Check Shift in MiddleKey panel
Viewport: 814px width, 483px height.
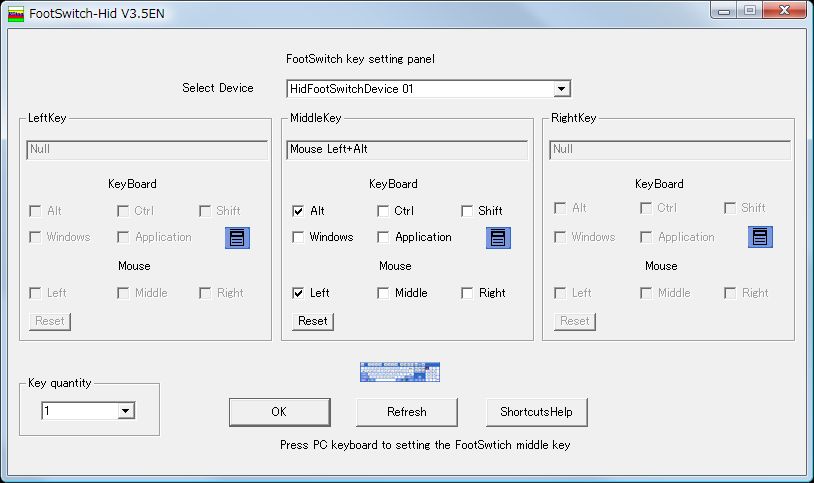coord(467,211)
